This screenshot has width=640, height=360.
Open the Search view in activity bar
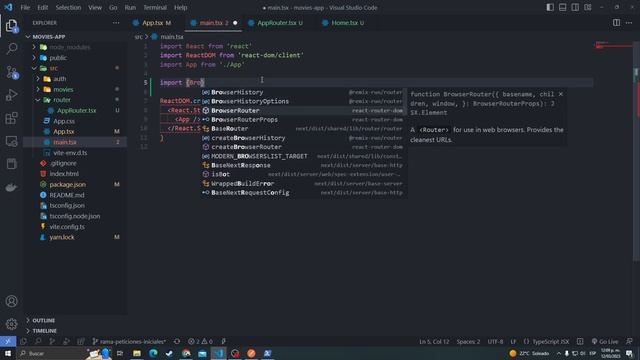point(11,49)
